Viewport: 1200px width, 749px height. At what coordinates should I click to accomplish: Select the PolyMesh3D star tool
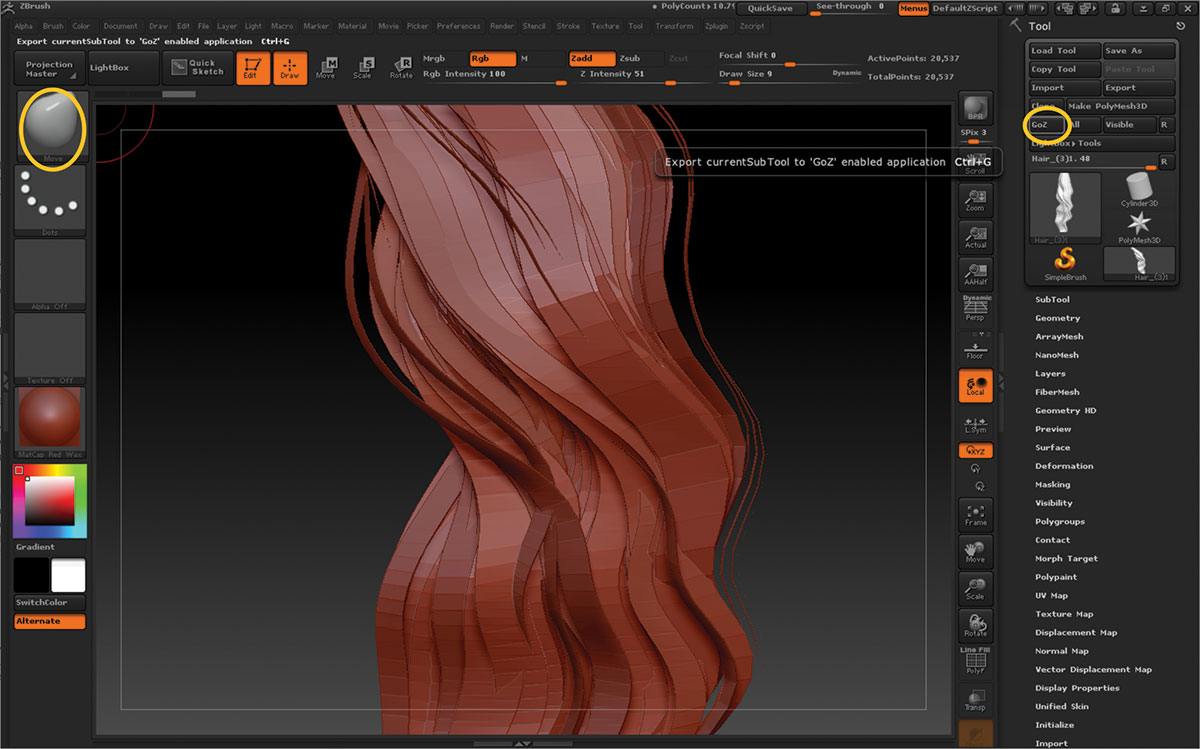click(1138, 227)
